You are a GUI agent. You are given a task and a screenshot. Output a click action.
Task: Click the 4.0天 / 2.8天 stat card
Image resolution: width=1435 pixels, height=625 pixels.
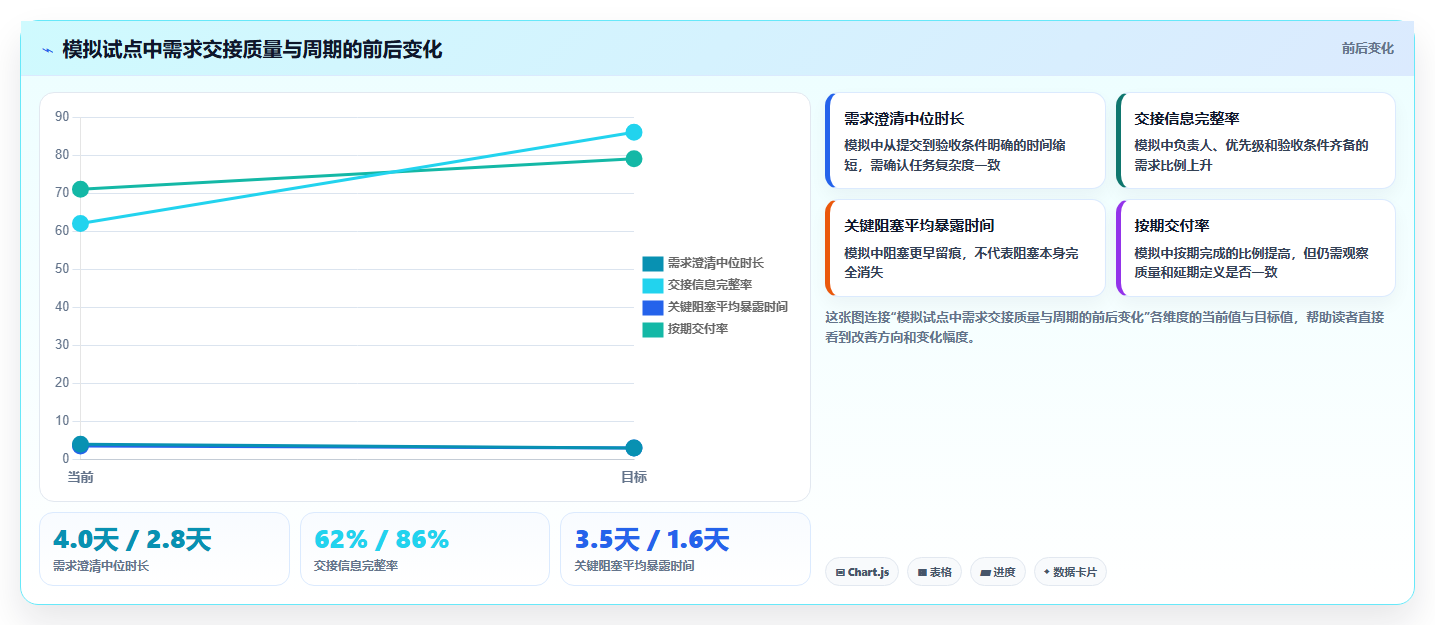(x=164, y=549)
